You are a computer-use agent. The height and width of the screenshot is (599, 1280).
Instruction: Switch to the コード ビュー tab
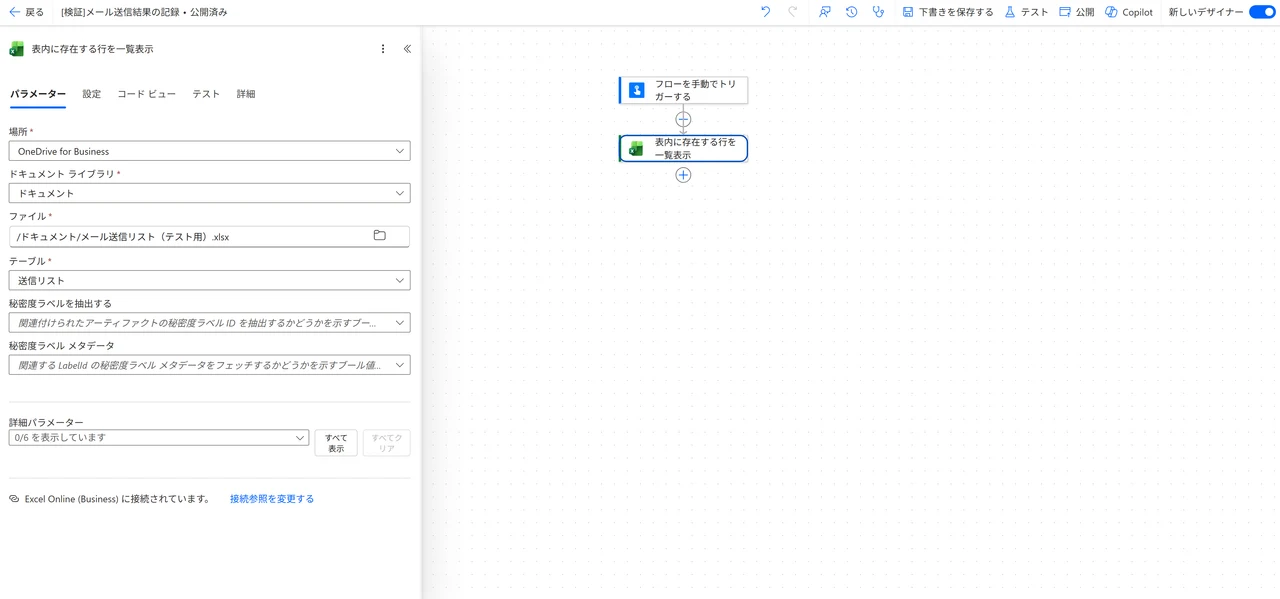tap(146, 94)
